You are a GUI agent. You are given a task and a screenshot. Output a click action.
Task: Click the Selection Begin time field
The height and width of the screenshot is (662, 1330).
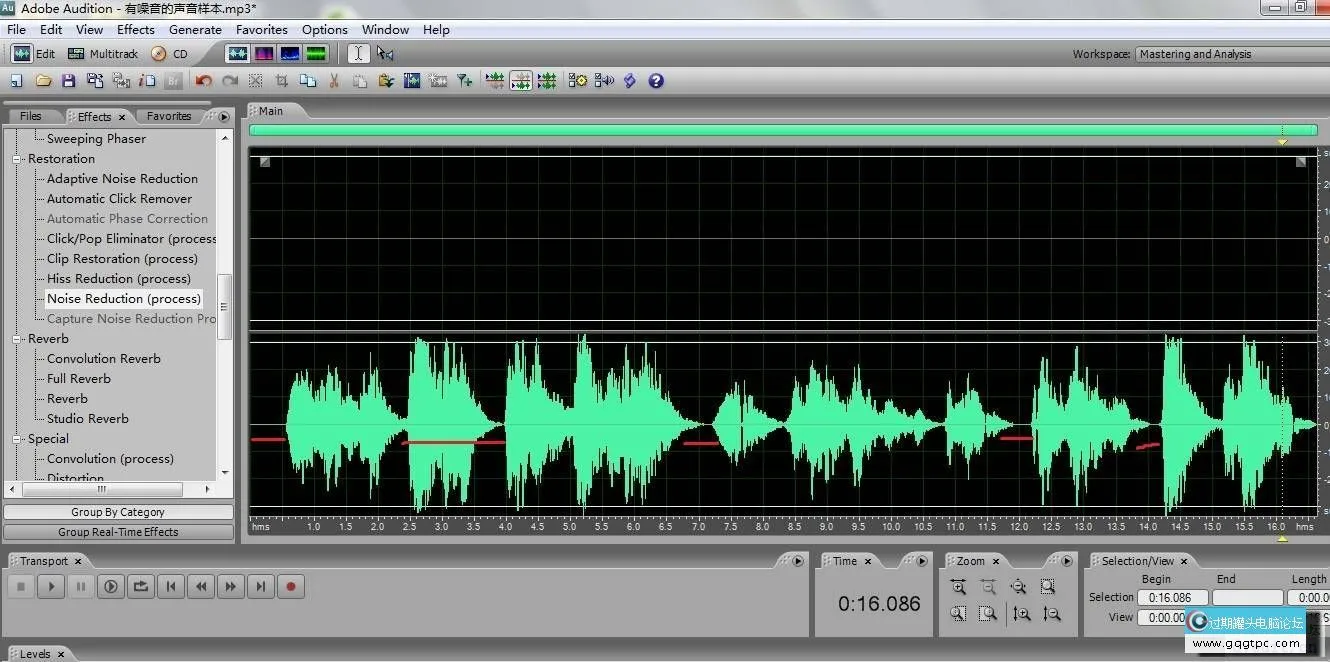[x=1172, y=597]
